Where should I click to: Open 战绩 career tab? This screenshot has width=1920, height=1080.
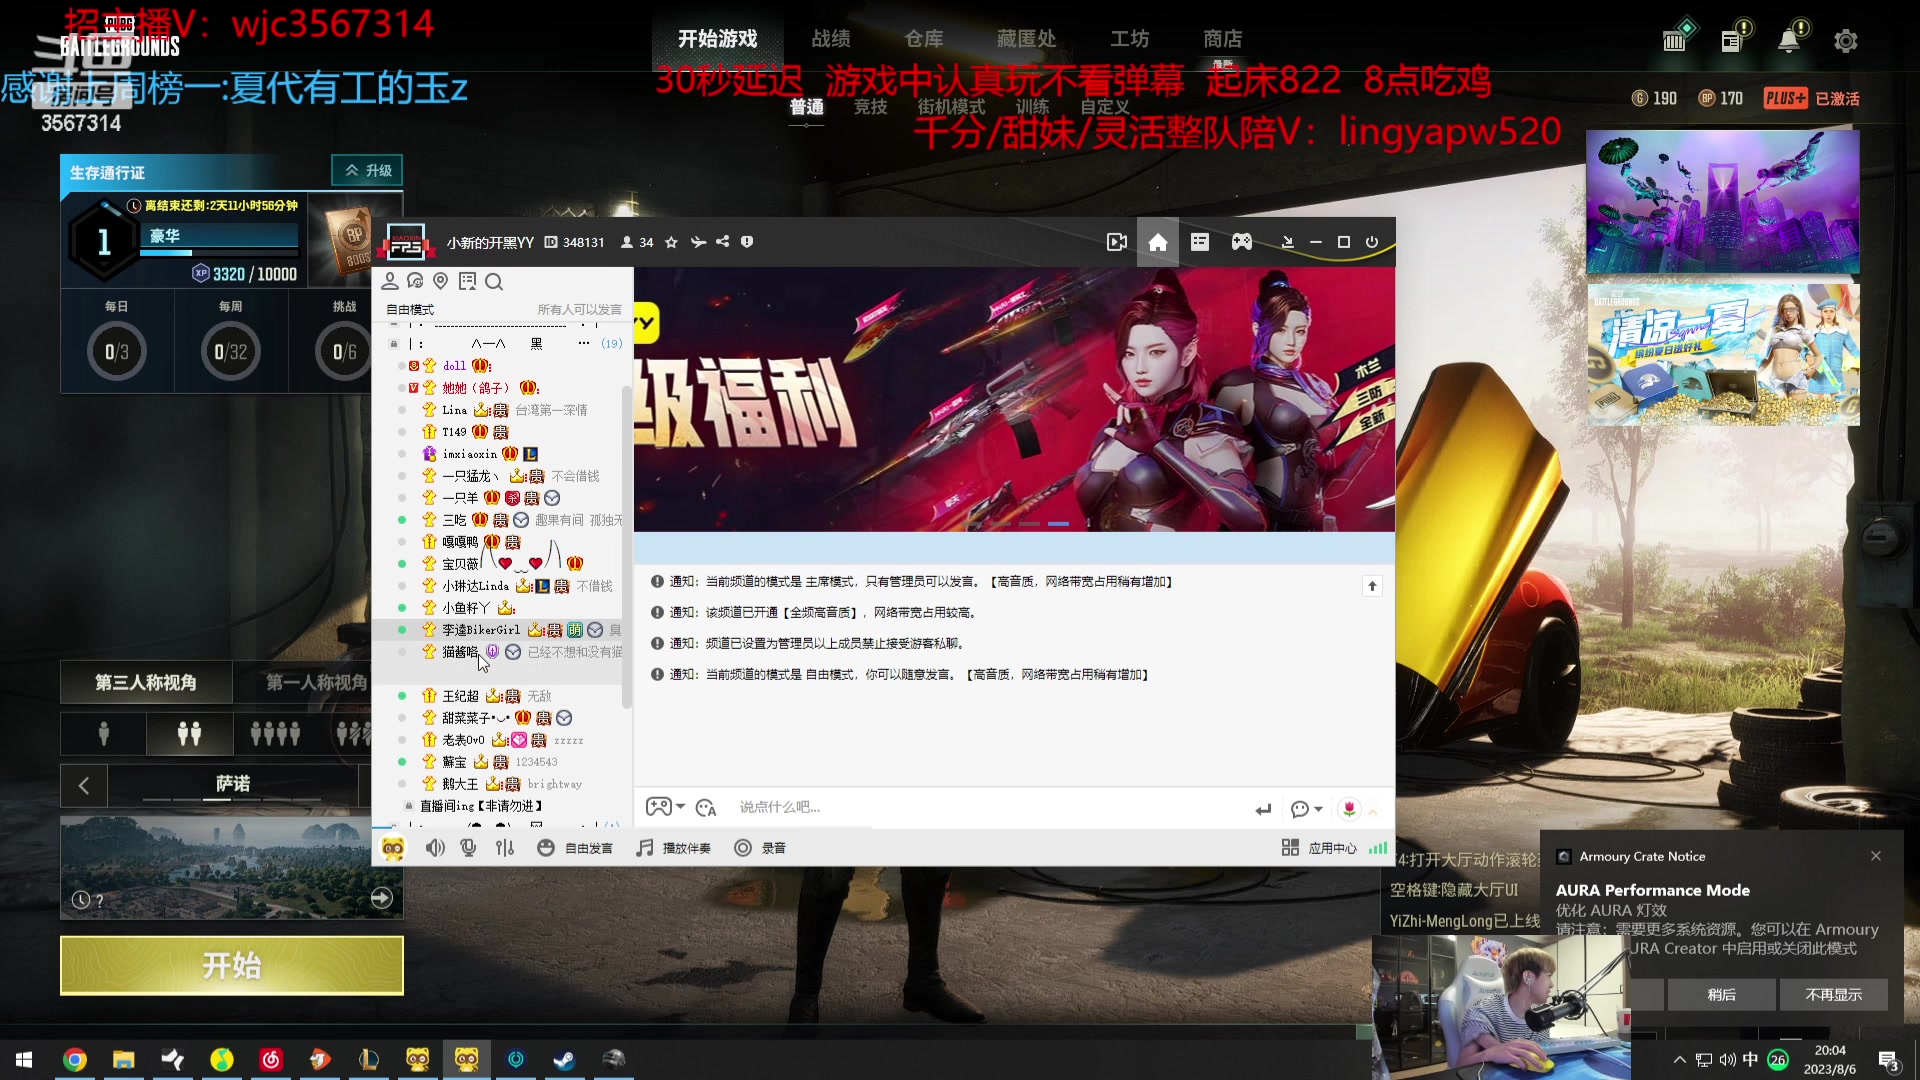point(831,39)
